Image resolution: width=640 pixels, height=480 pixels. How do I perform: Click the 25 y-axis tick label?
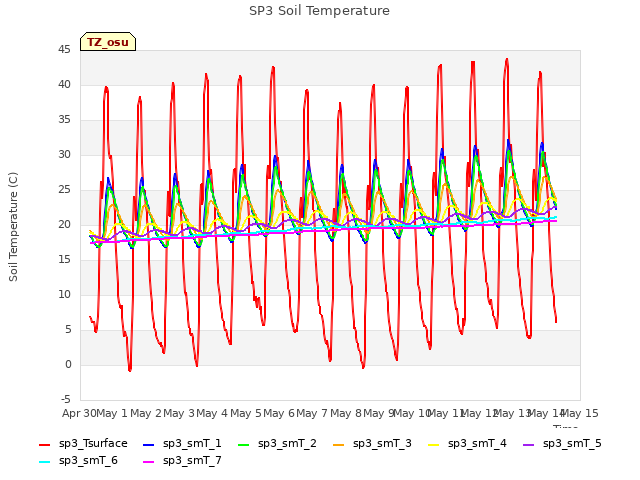pyautogui.click(x=64, y=190)
